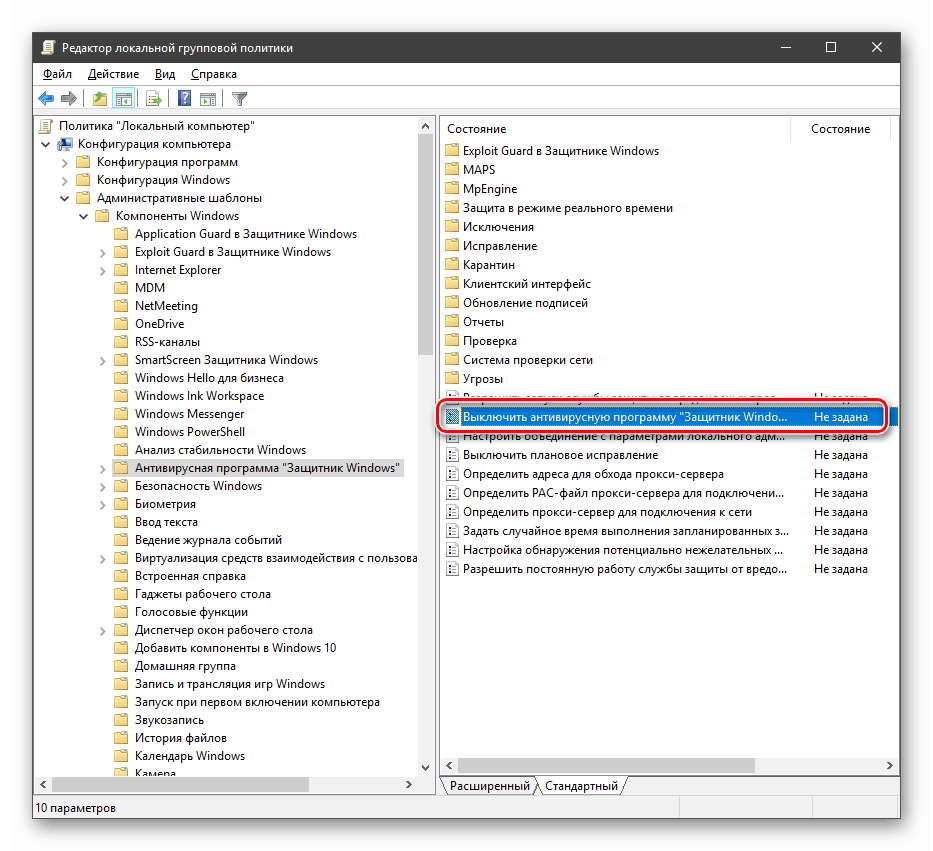
Task: Click tree pane scroll down arrow
Action: coord(425,768)
